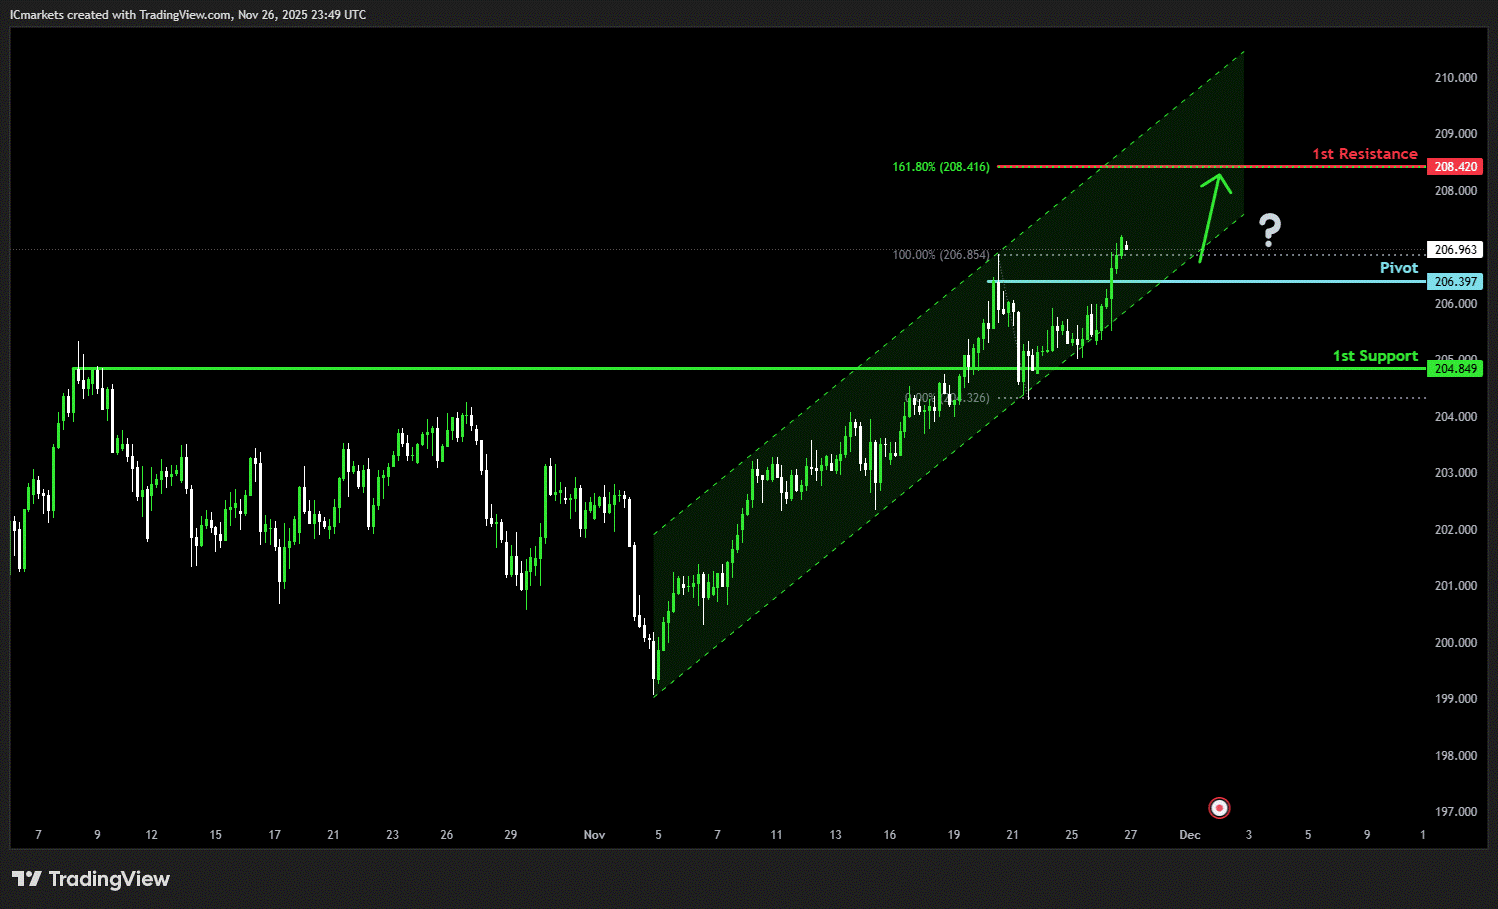Click the Nov label on date axis
The height and width of the screenshot is (909, 1498).
pos(594,835)
